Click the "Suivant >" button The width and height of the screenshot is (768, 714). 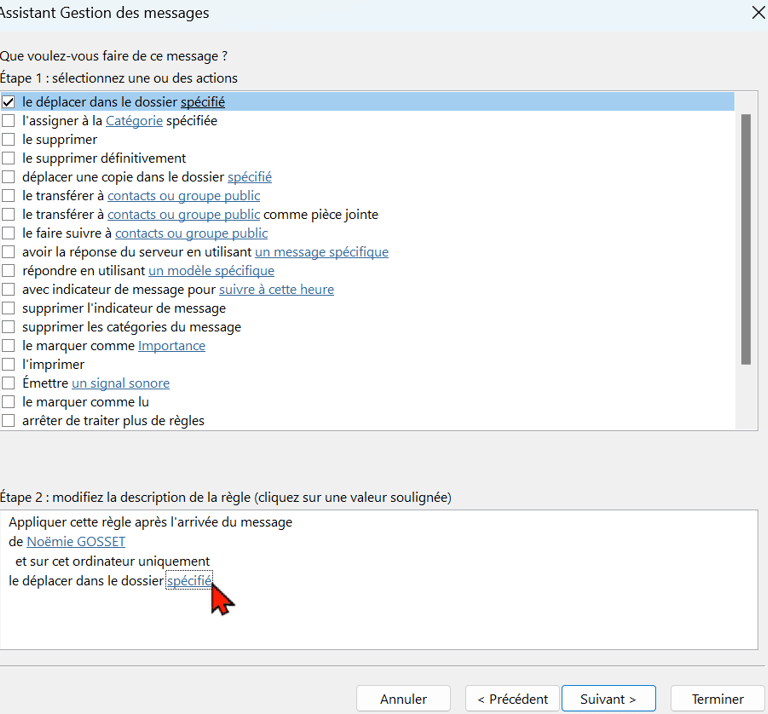point(608,699)
